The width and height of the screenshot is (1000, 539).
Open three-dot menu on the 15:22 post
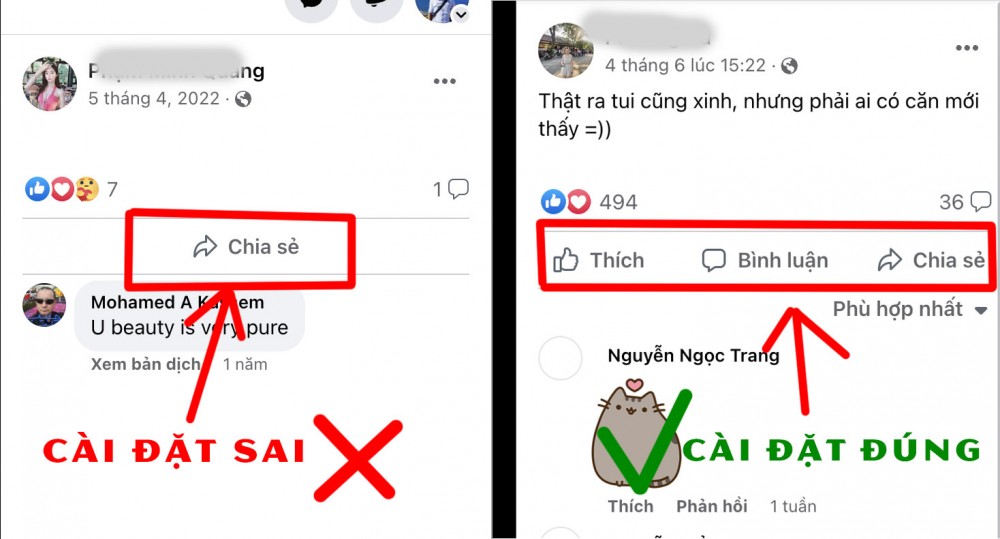tap(967, 48)
